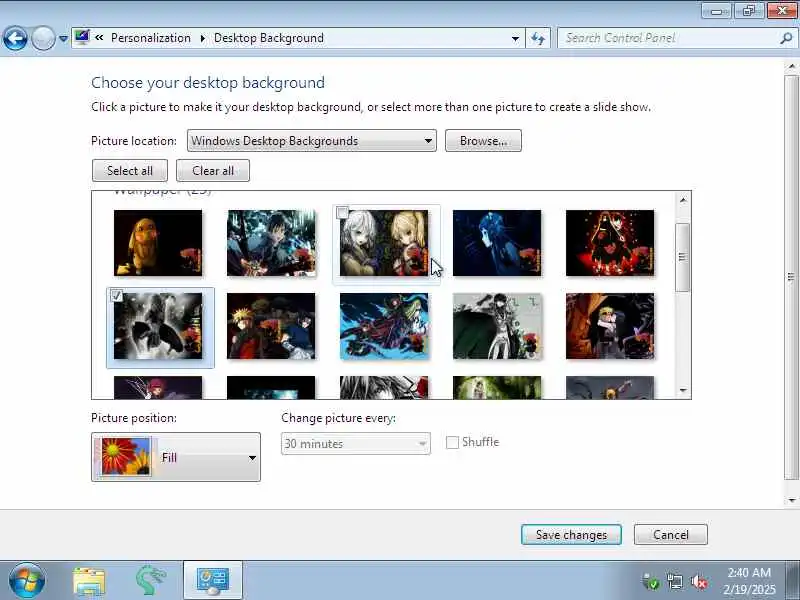Viewport: 800px width, 600px height.
Task: Open the Windows Start orb
Action: pyautogui.click(x=26, y=581)
